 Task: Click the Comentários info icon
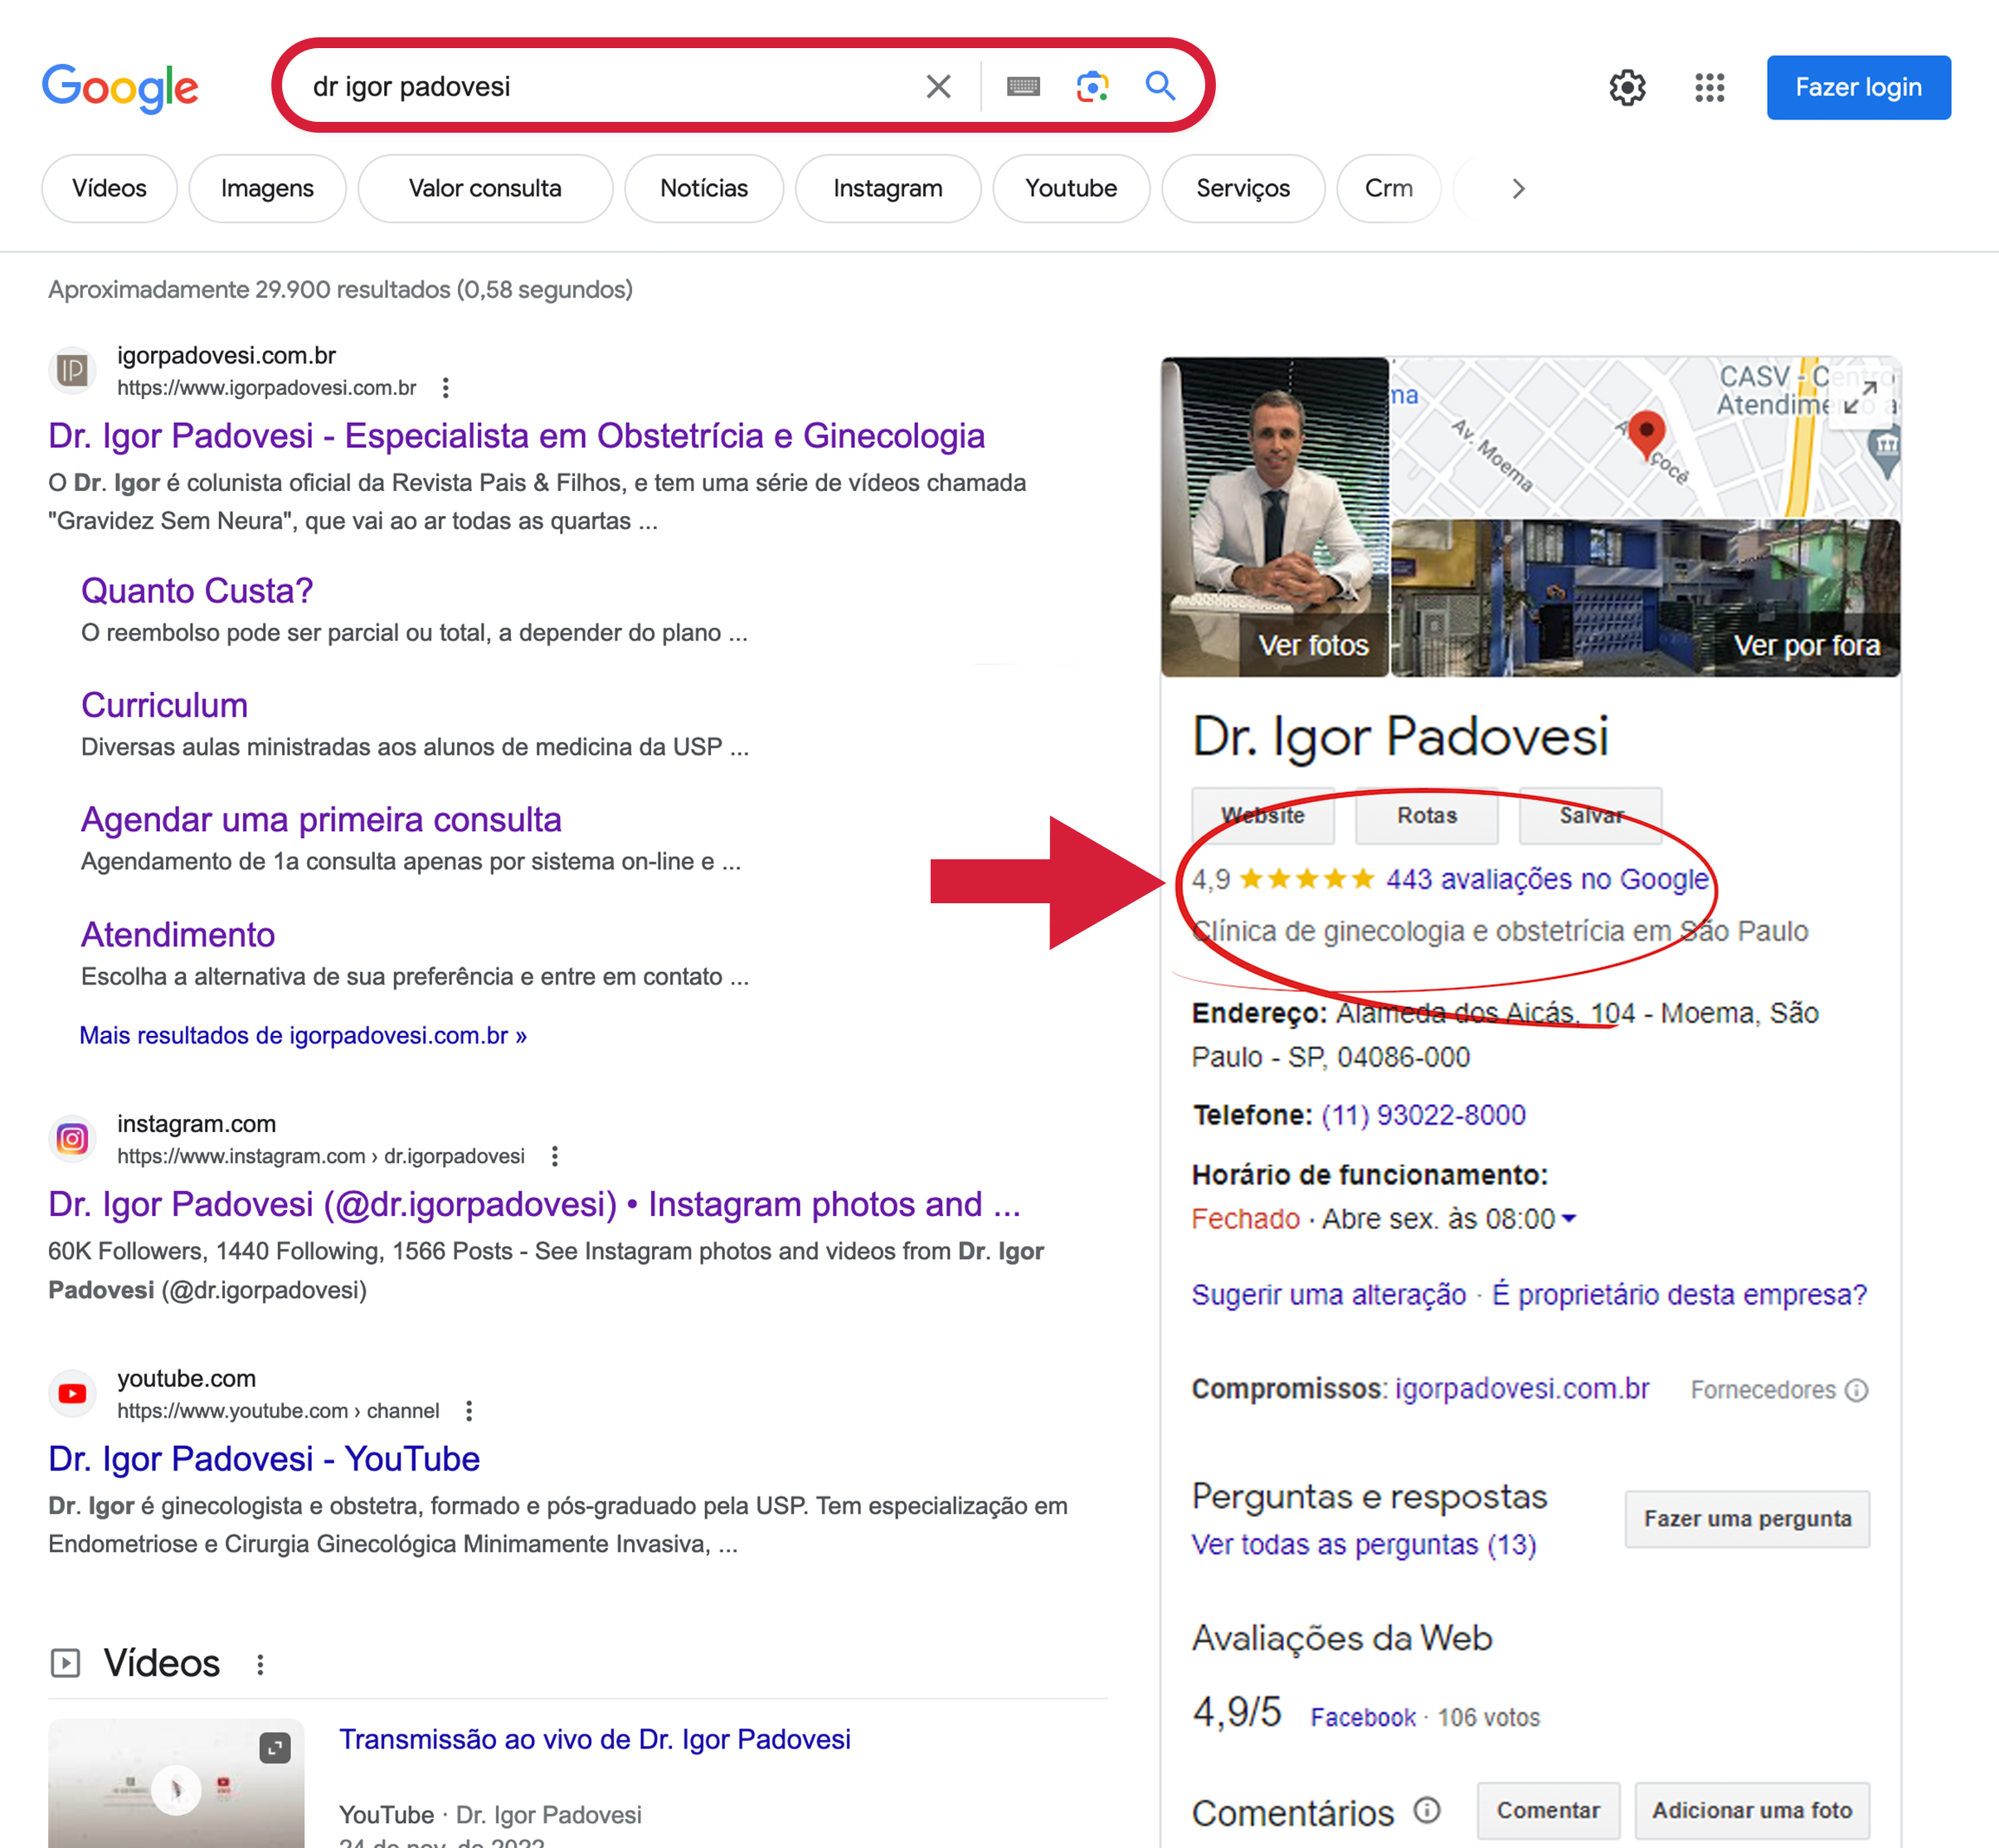[1426, 1810]
